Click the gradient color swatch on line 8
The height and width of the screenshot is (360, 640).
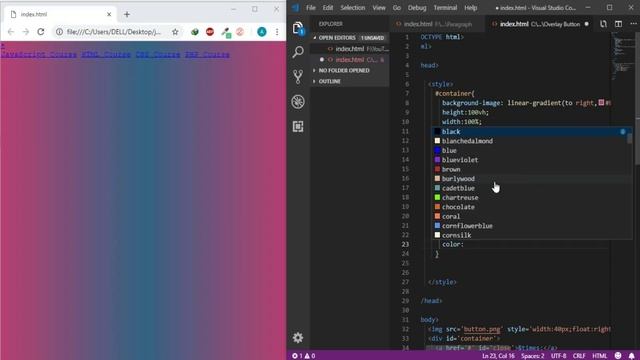[x=601, y=102]
